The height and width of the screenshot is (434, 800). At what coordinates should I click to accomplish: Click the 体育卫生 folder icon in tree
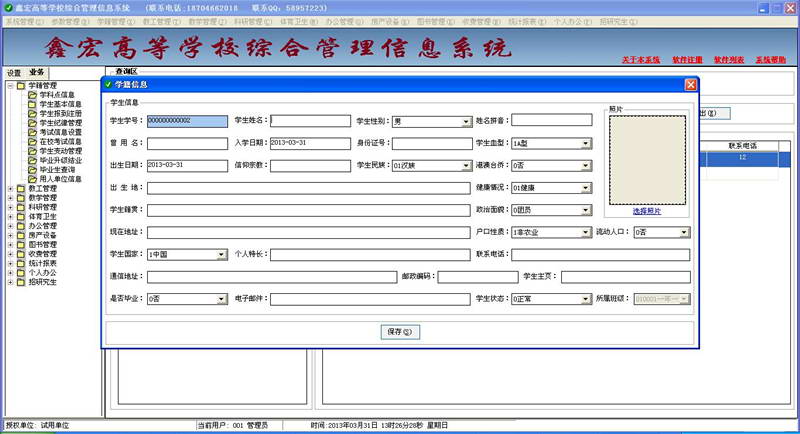21,217
